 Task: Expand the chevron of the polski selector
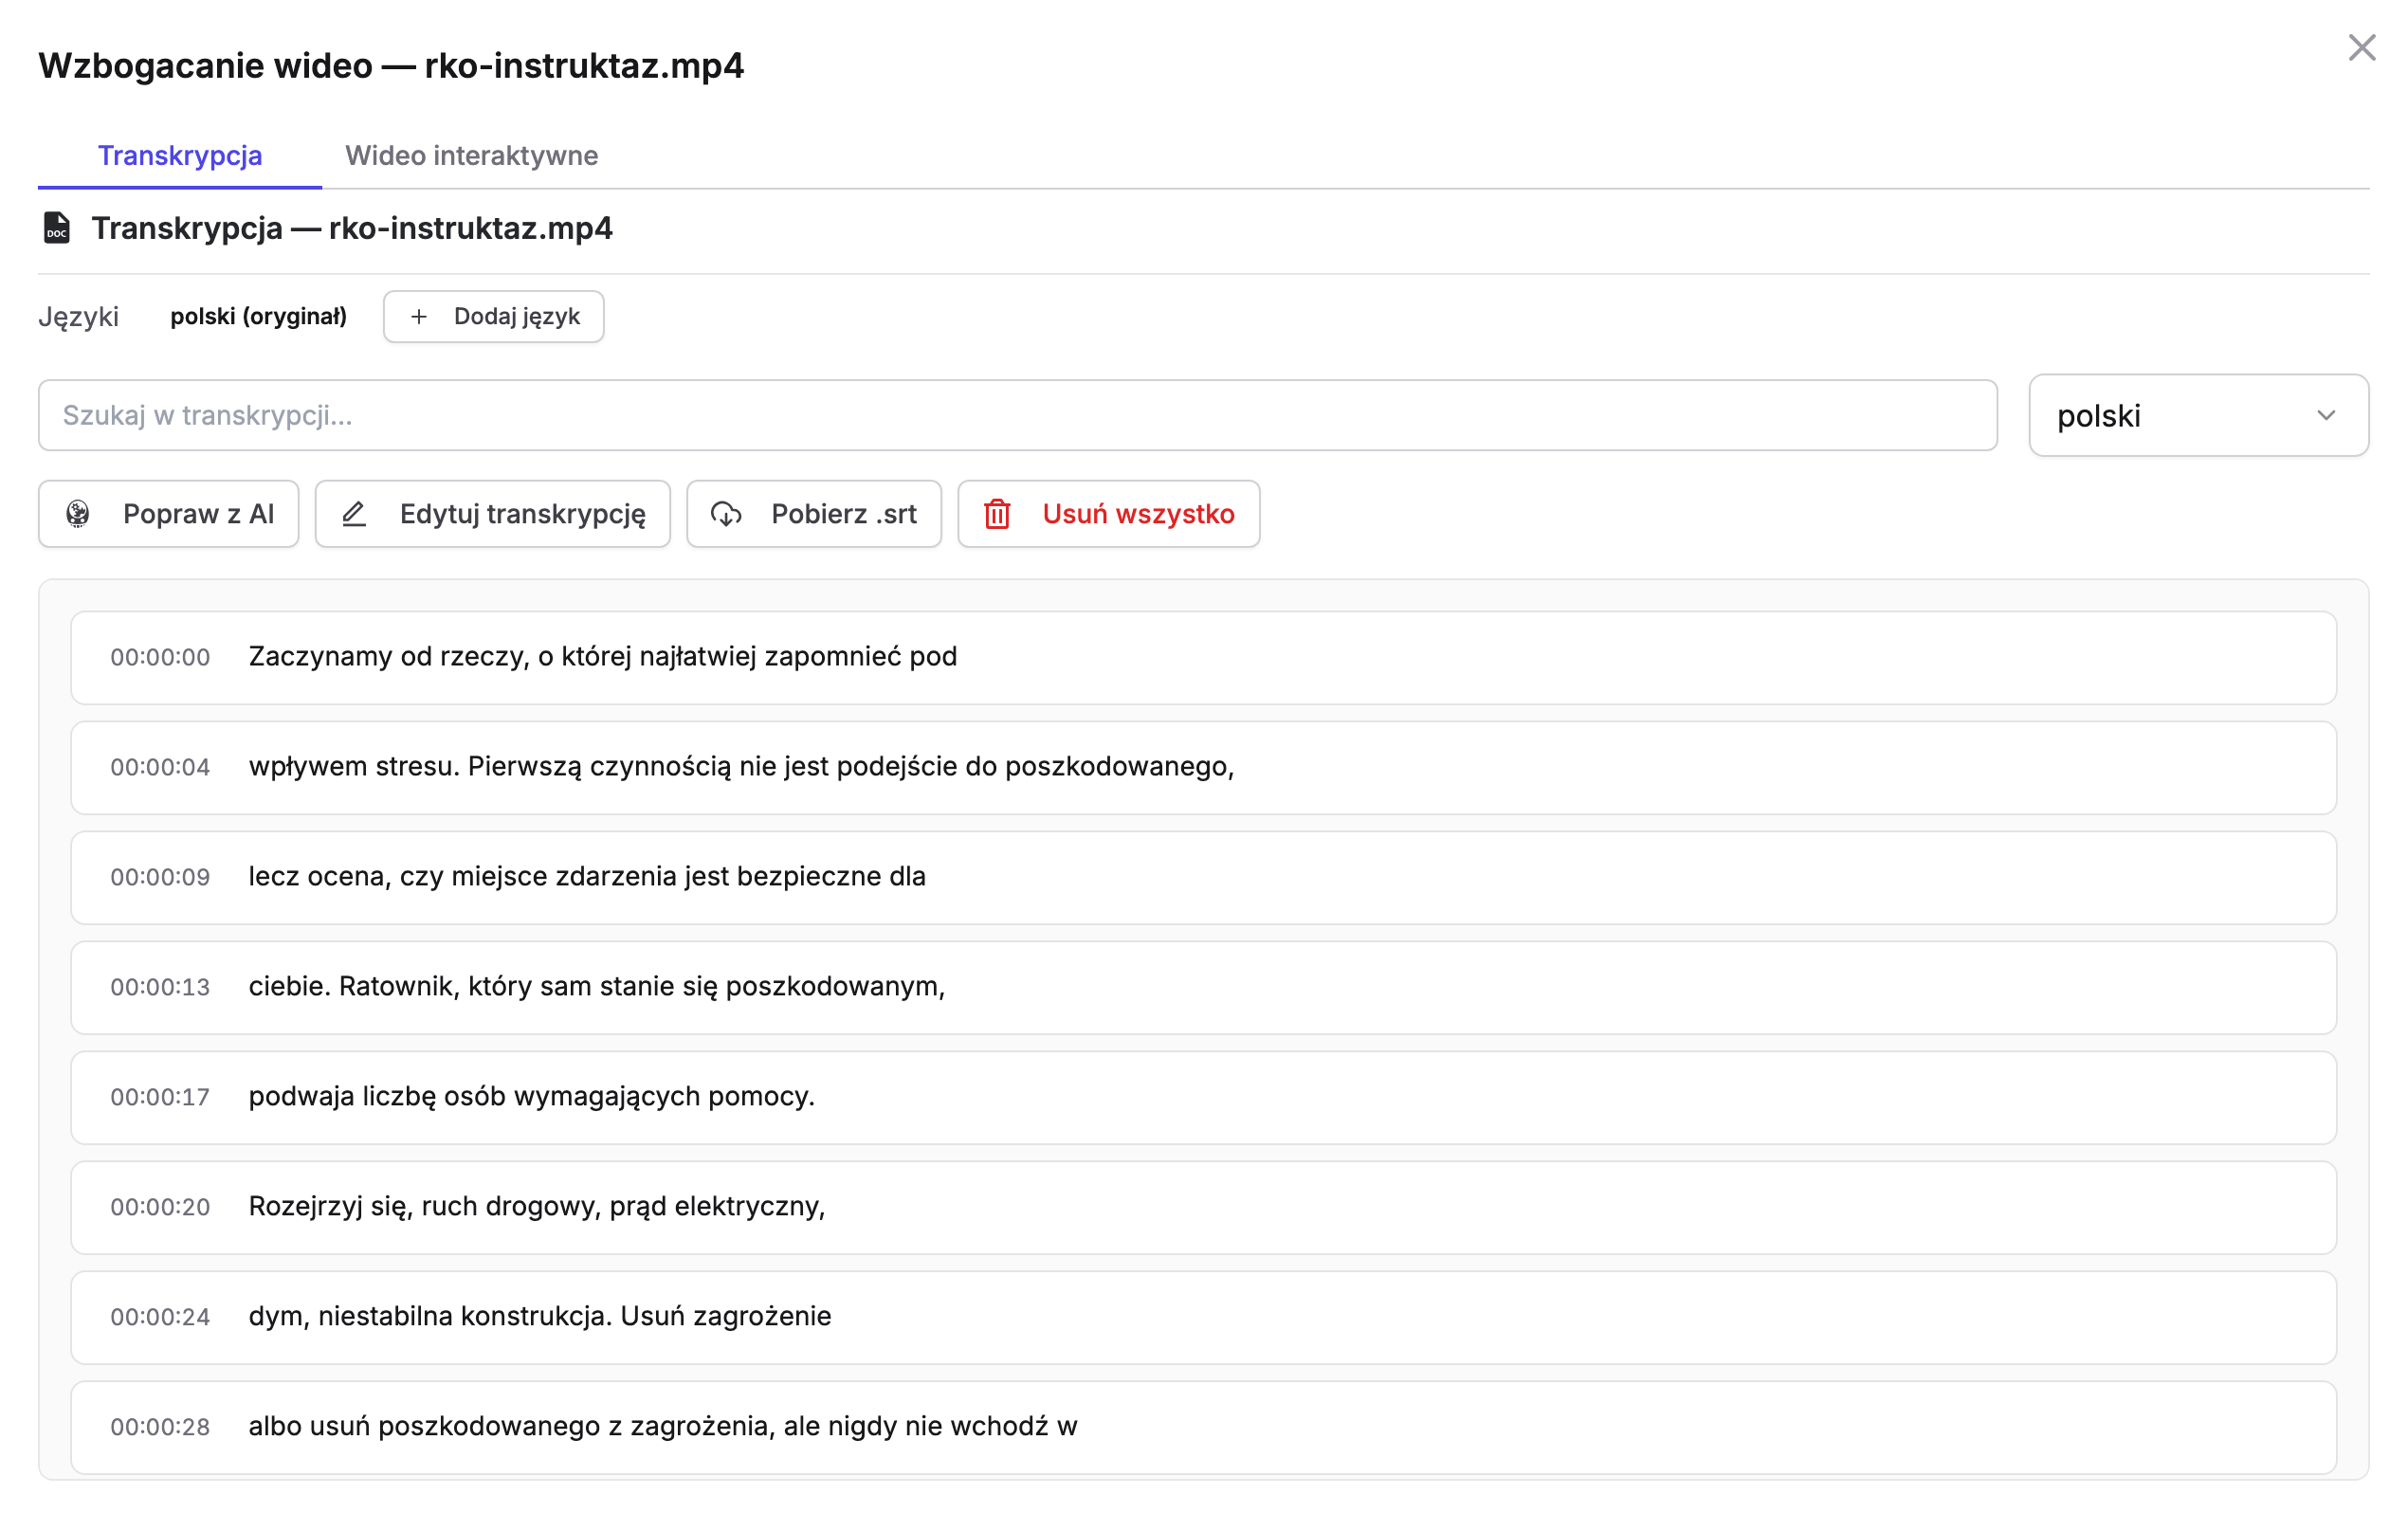[2326, 415]
